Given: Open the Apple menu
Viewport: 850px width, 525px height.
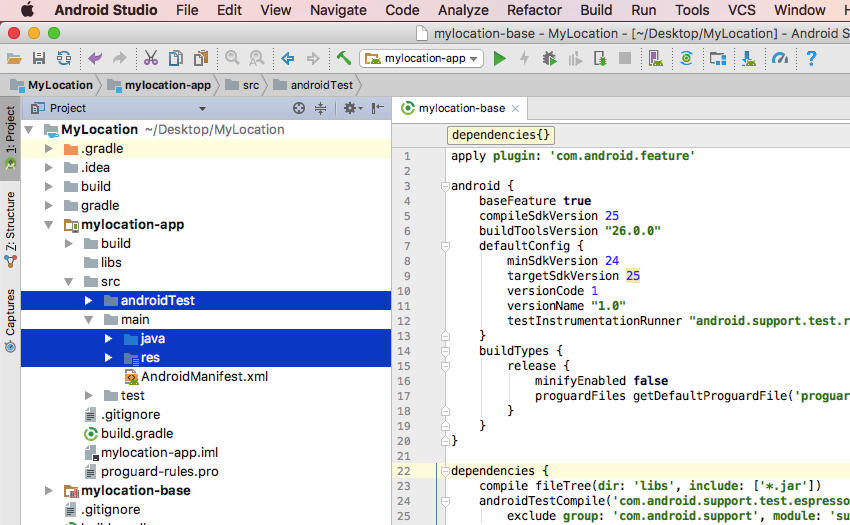Looking at the screenshot, I should click(x=26, y=10).
